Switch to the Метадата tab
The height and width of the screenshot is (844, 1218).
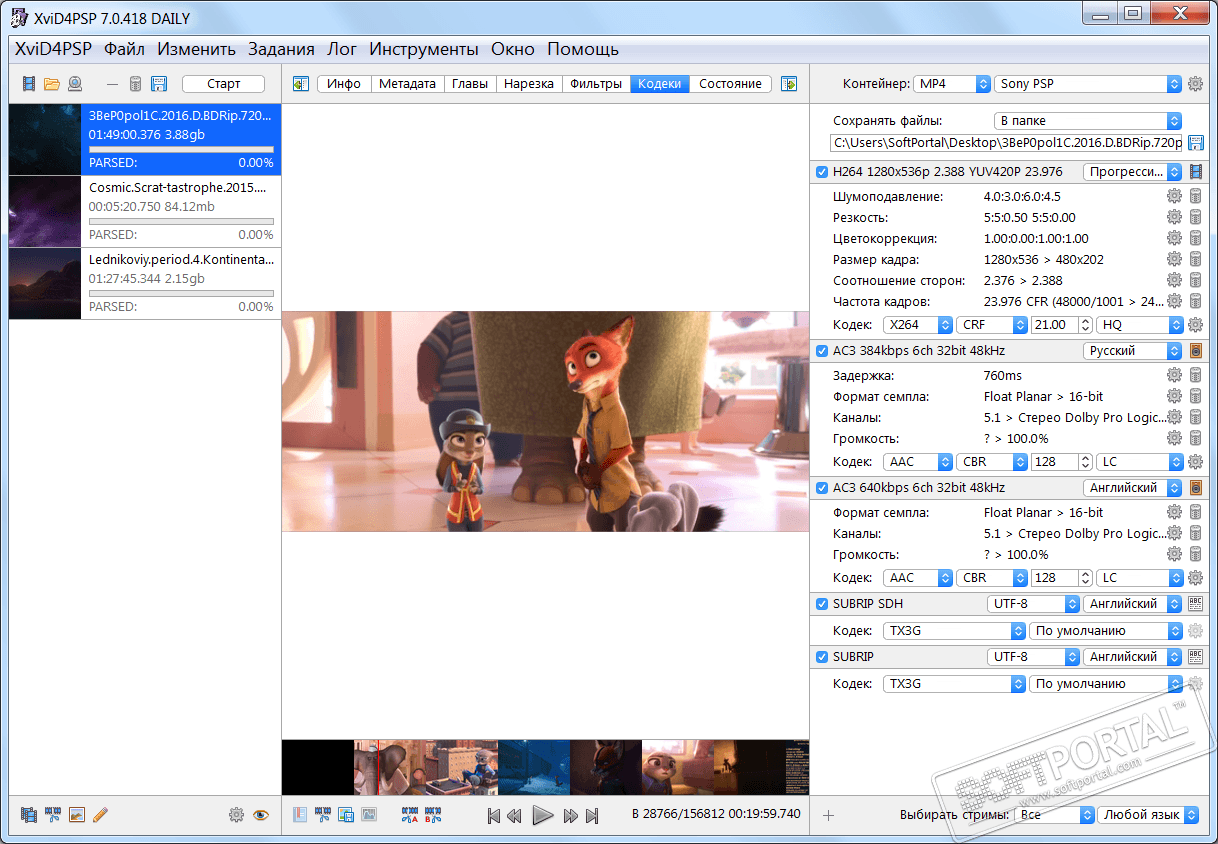click(x=407, y=84)
